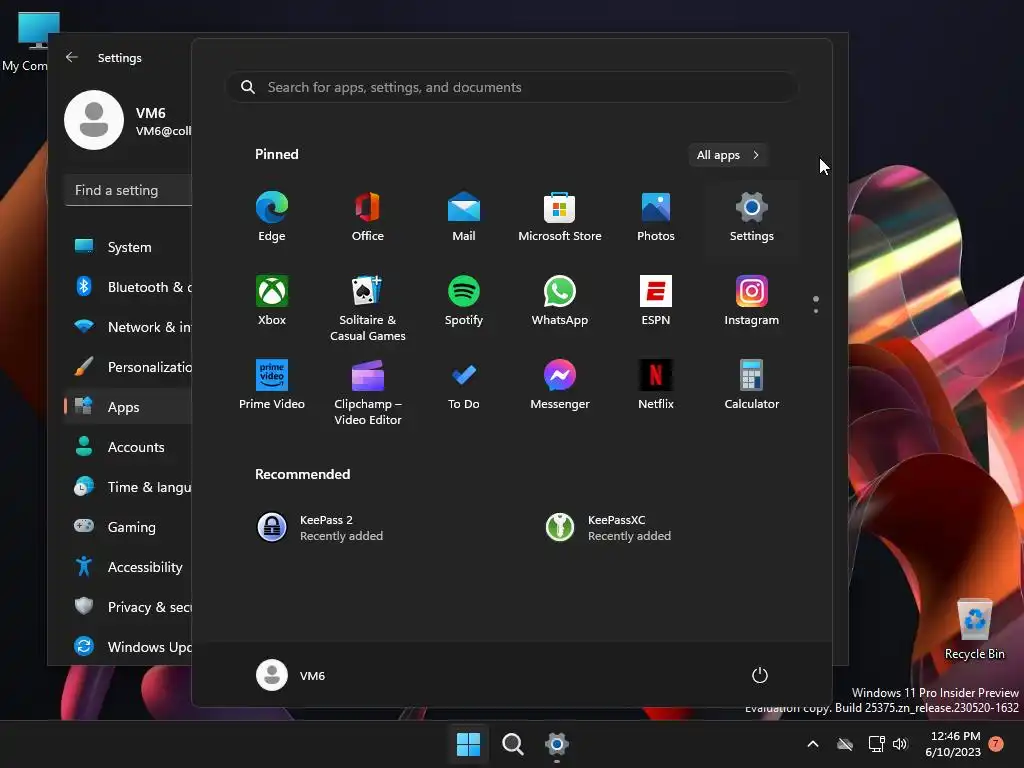Viewport: 1024px width, 768px height.
Task: Switch to Settings from the taskbar
Action: point(556,744)
